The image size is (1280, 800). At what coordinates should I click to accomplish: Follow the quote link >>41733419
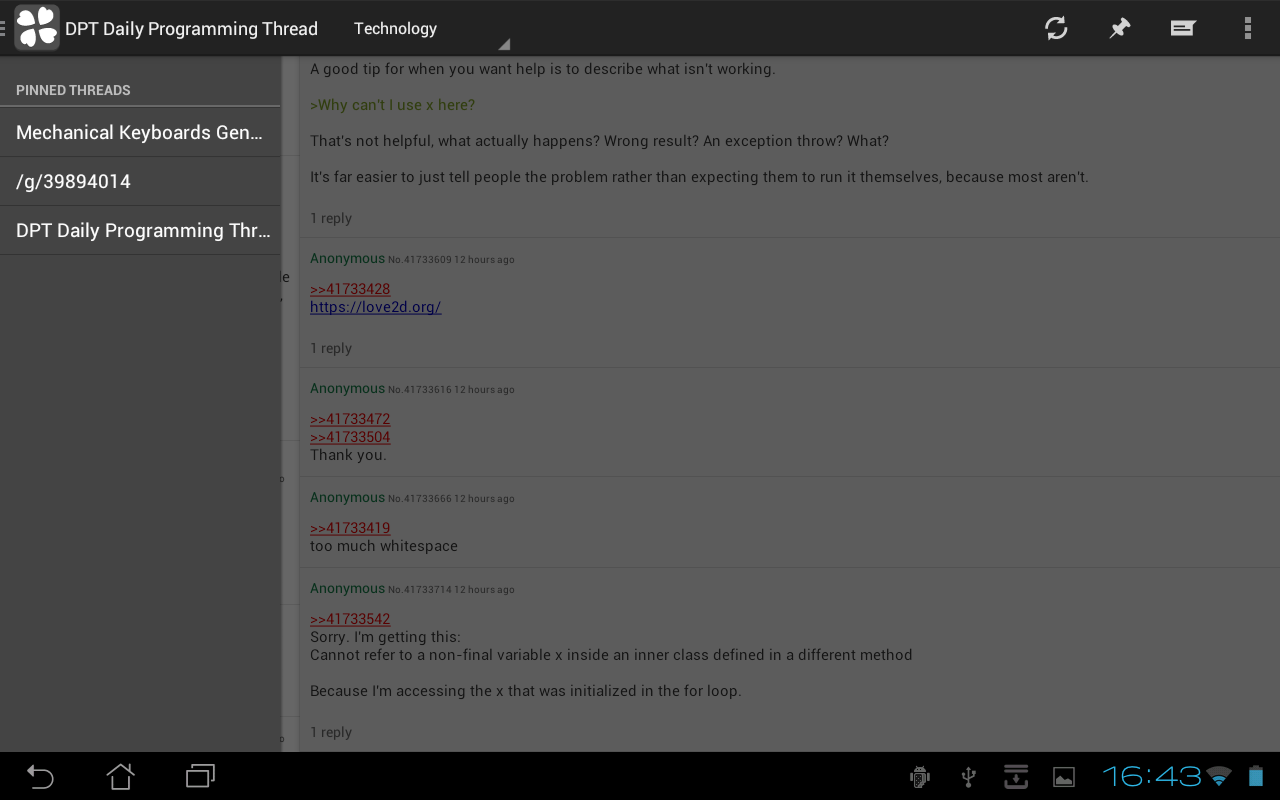[350, 528]
